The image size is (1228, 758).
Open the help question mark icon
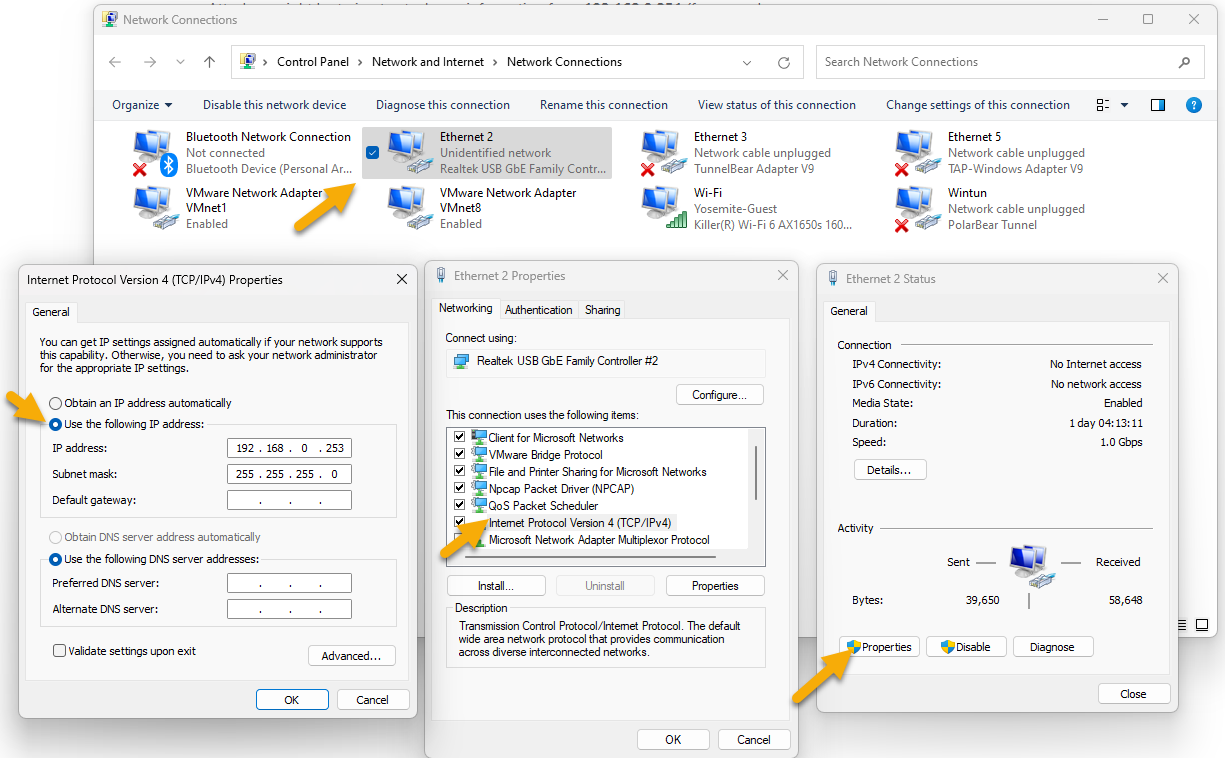(1192, 105)
